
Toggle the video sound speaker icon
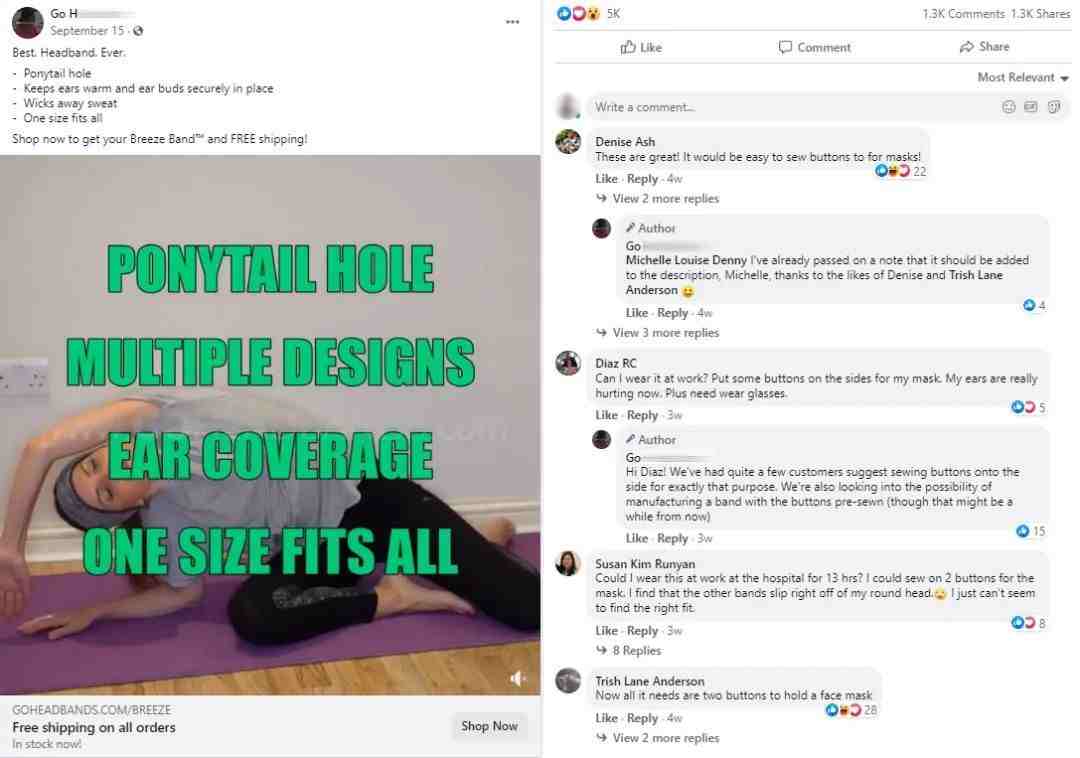click(x=517, y=679)
